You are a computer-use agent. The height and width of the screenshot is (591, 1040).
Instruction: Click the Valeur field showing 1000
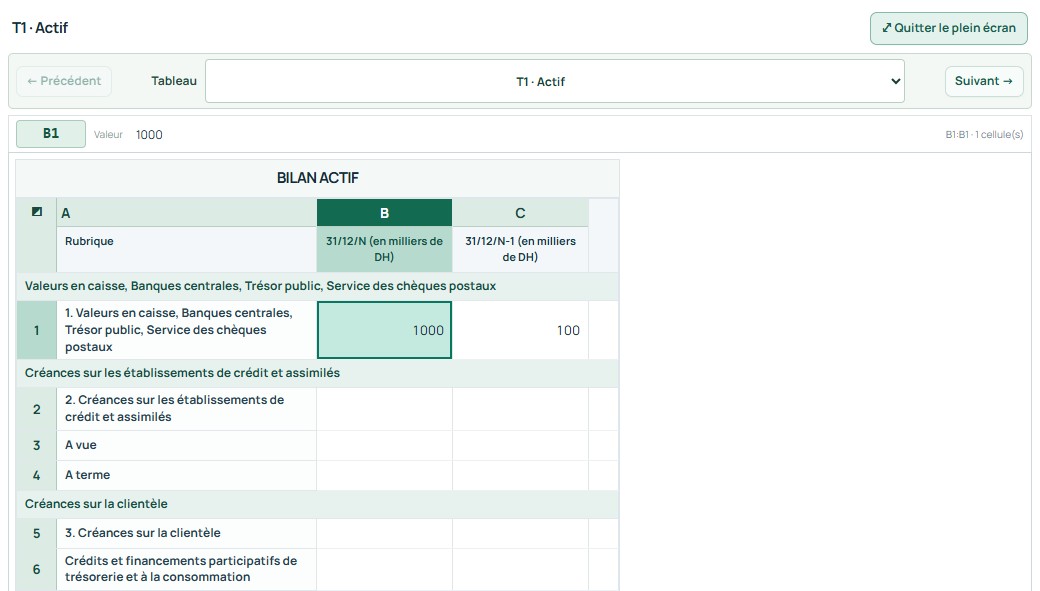point(149,135)
